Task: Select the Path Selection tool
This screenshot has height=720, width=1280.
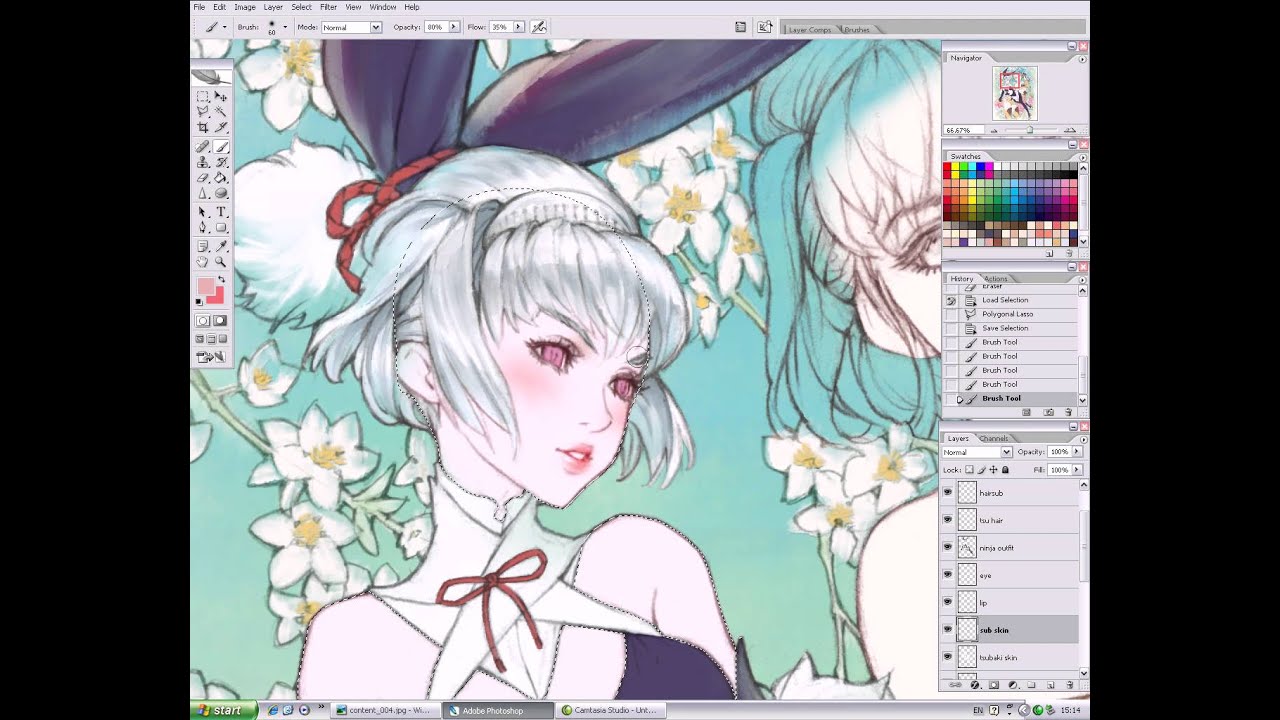Action: point(203,212)
